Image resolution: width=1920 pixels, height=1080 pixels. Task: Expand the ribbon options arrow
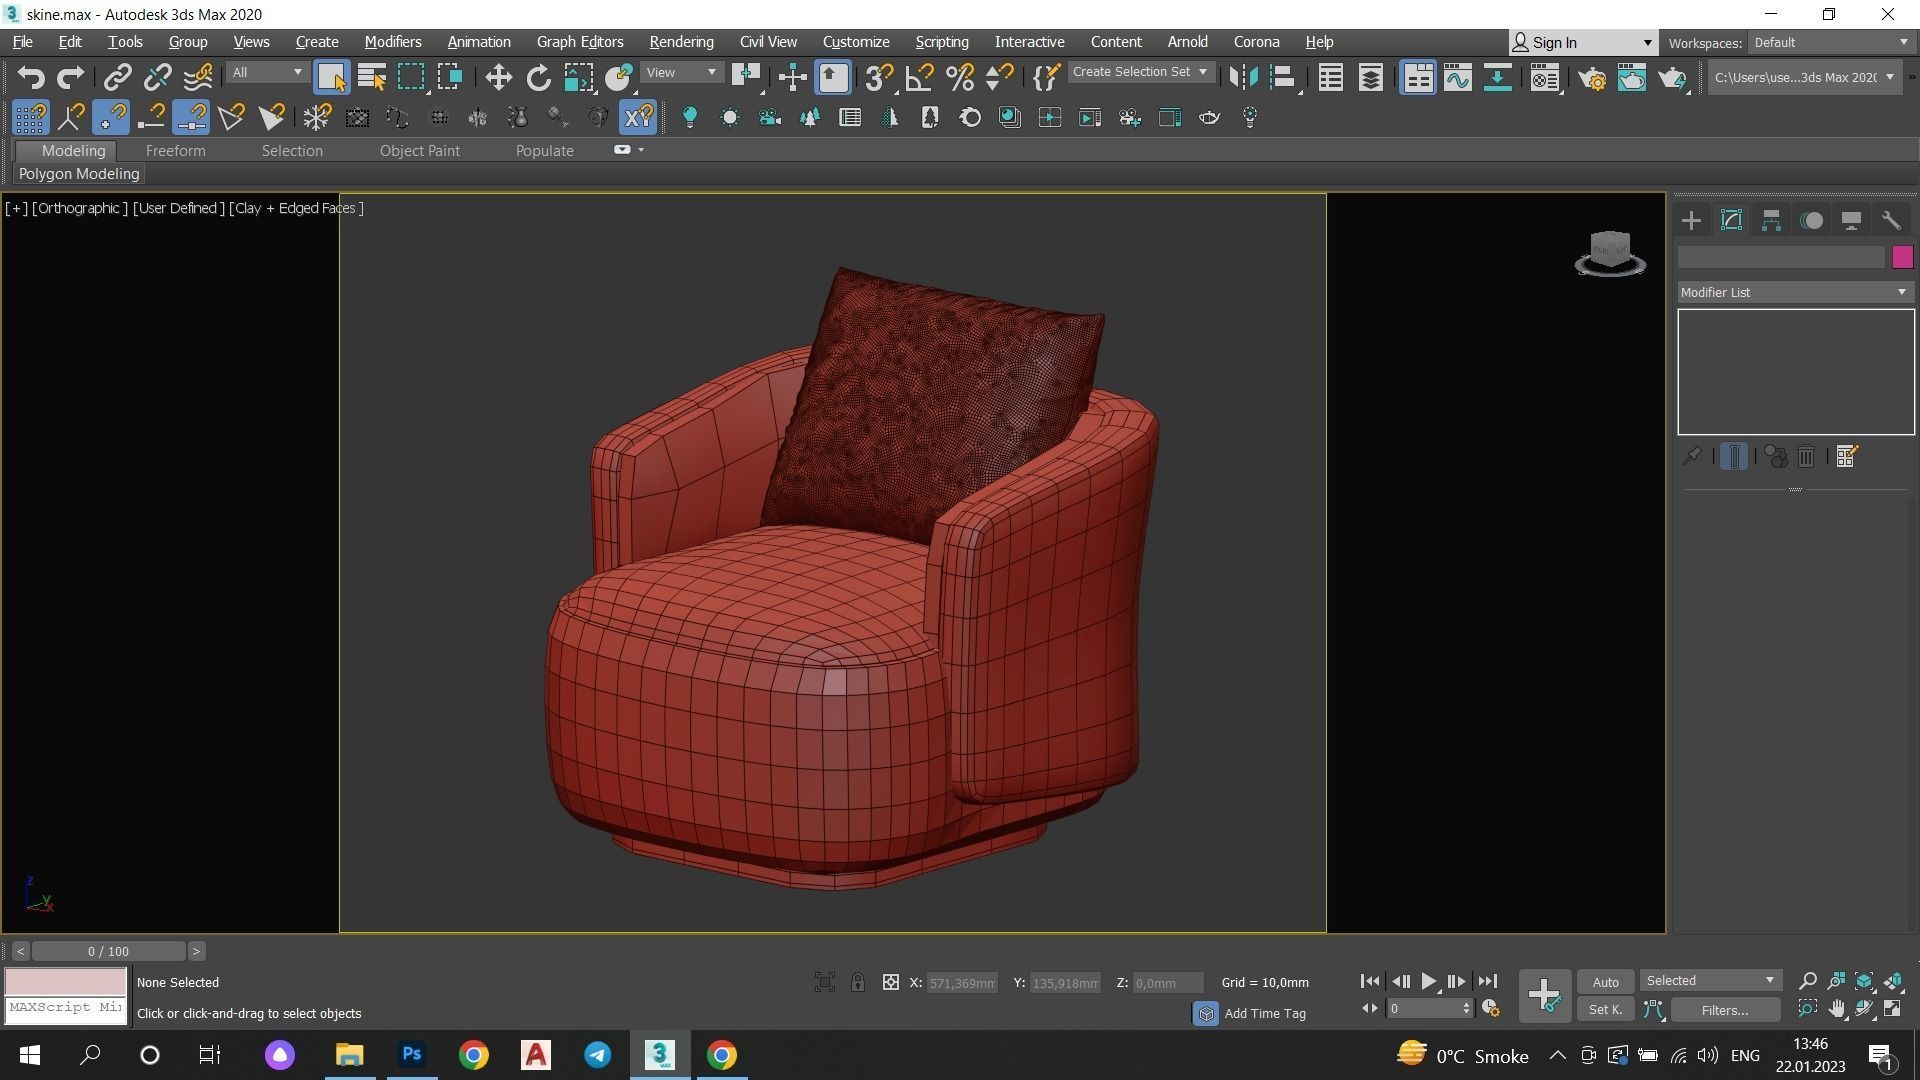pyautogui.click(x=641, y=150)
